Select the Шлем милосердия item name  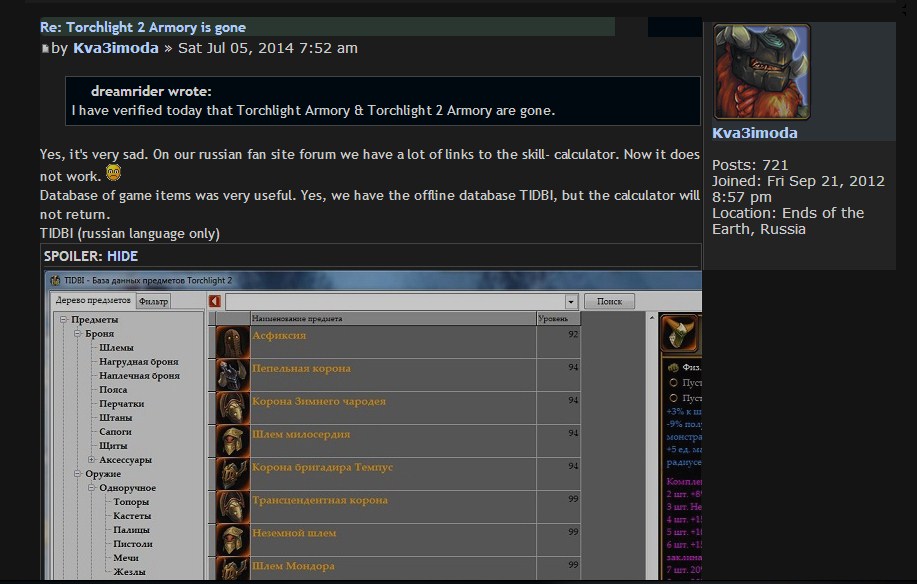[301, 434]
